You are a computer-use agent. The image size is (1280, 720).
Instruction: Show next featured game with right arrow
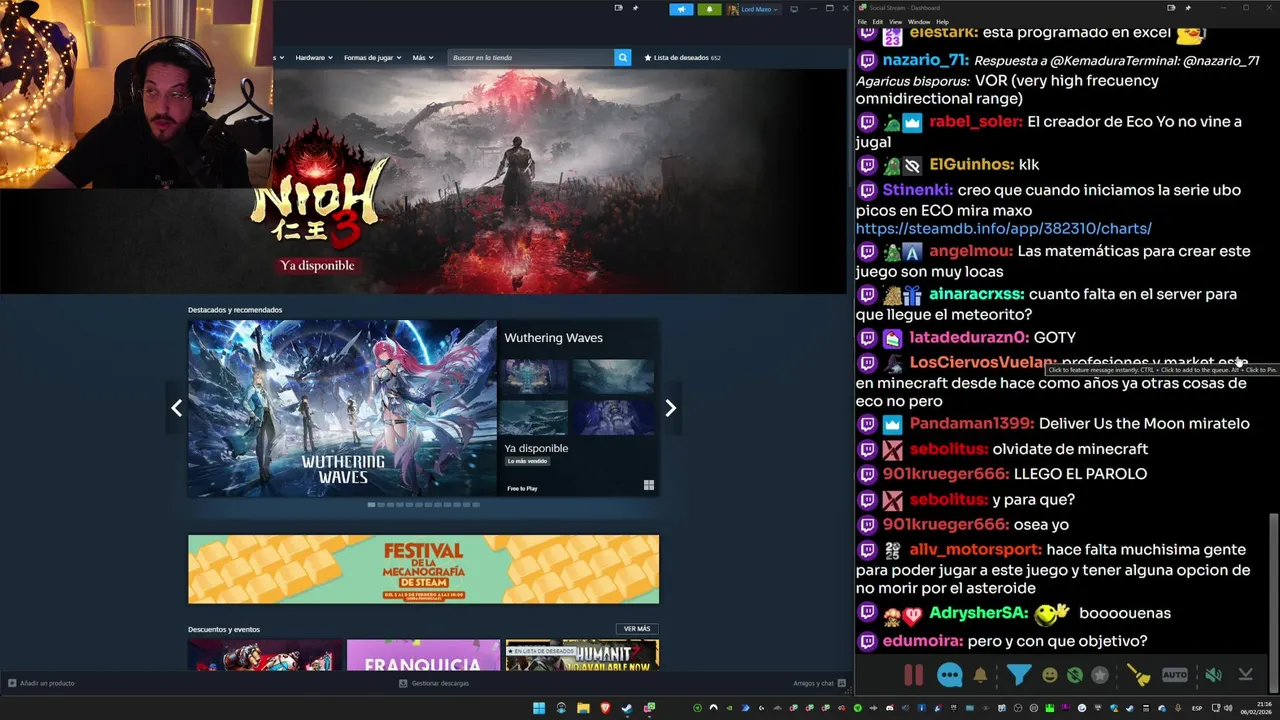[671, 408]
